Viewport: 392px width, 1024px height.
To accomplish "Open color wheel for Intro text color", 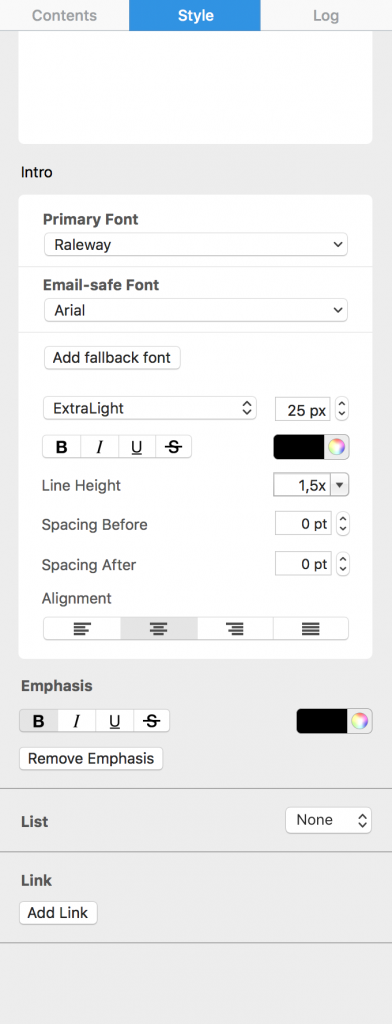I will 336,447.
